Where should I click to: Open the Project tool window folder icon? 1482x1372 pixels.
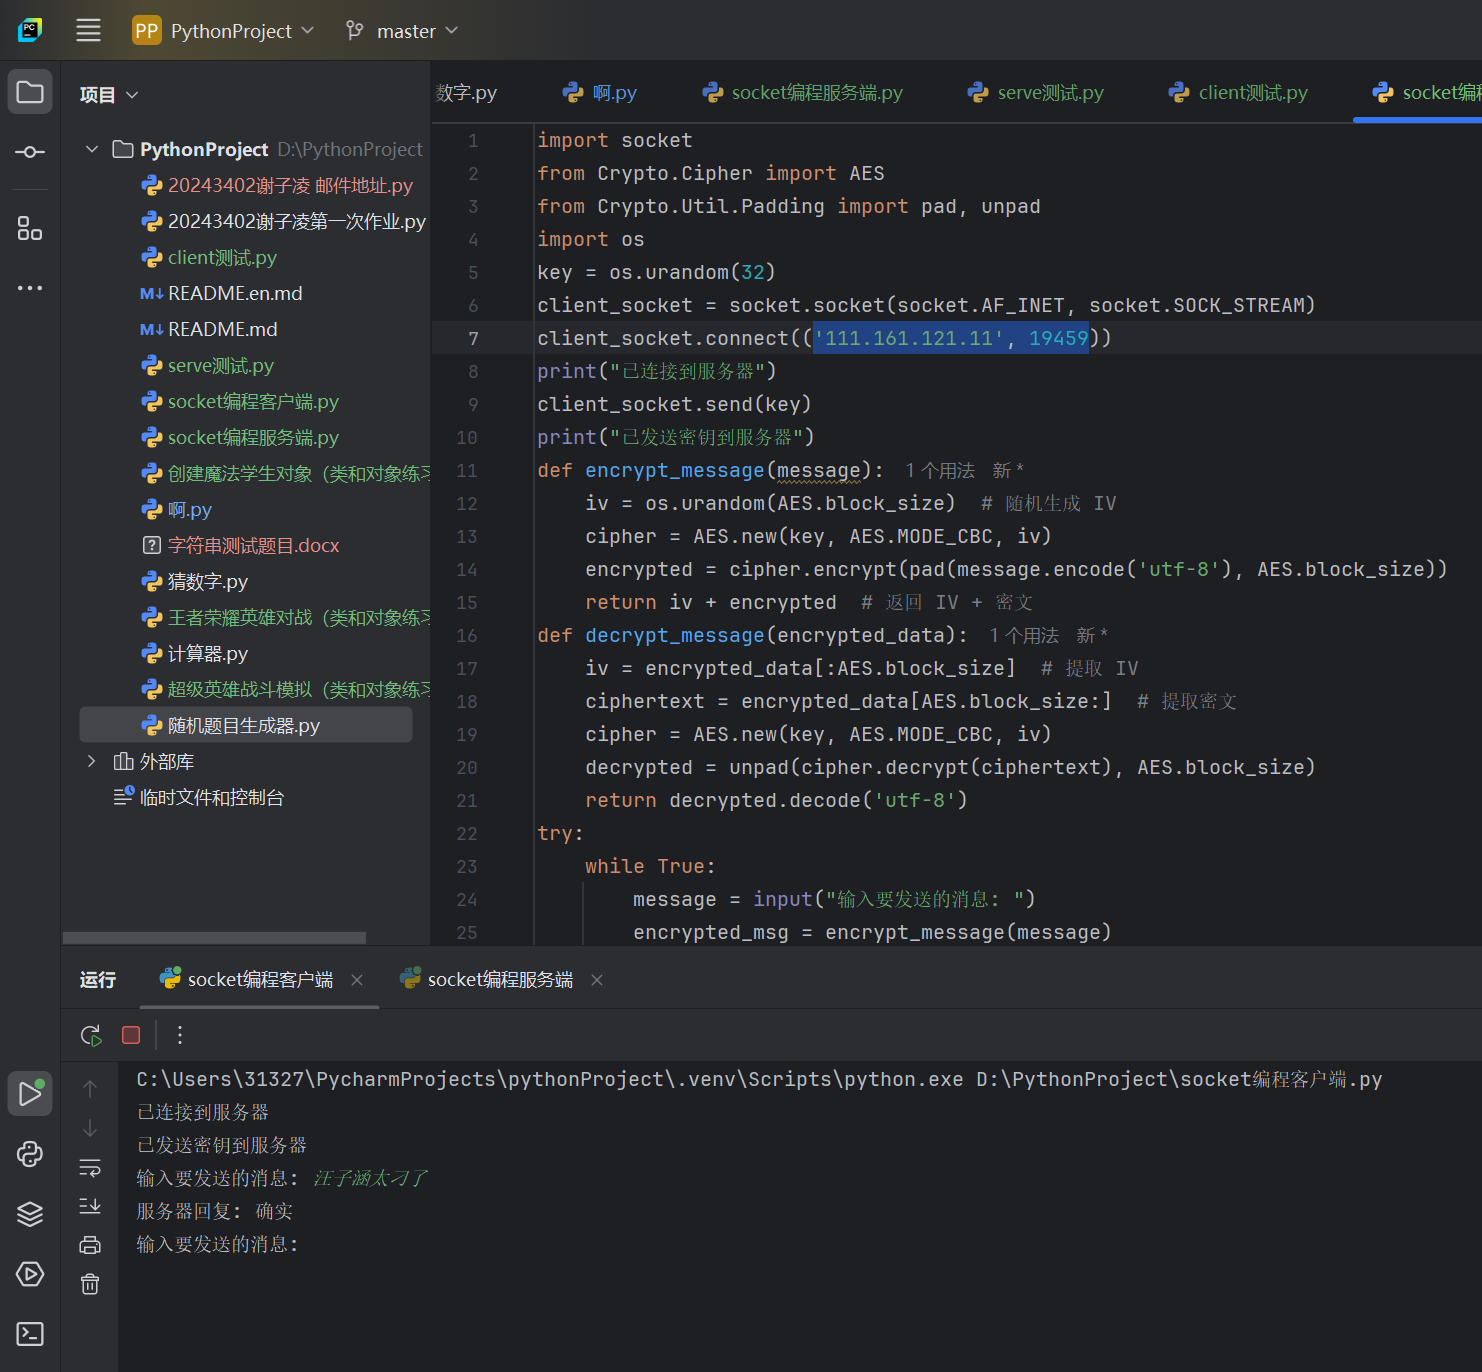30,92
